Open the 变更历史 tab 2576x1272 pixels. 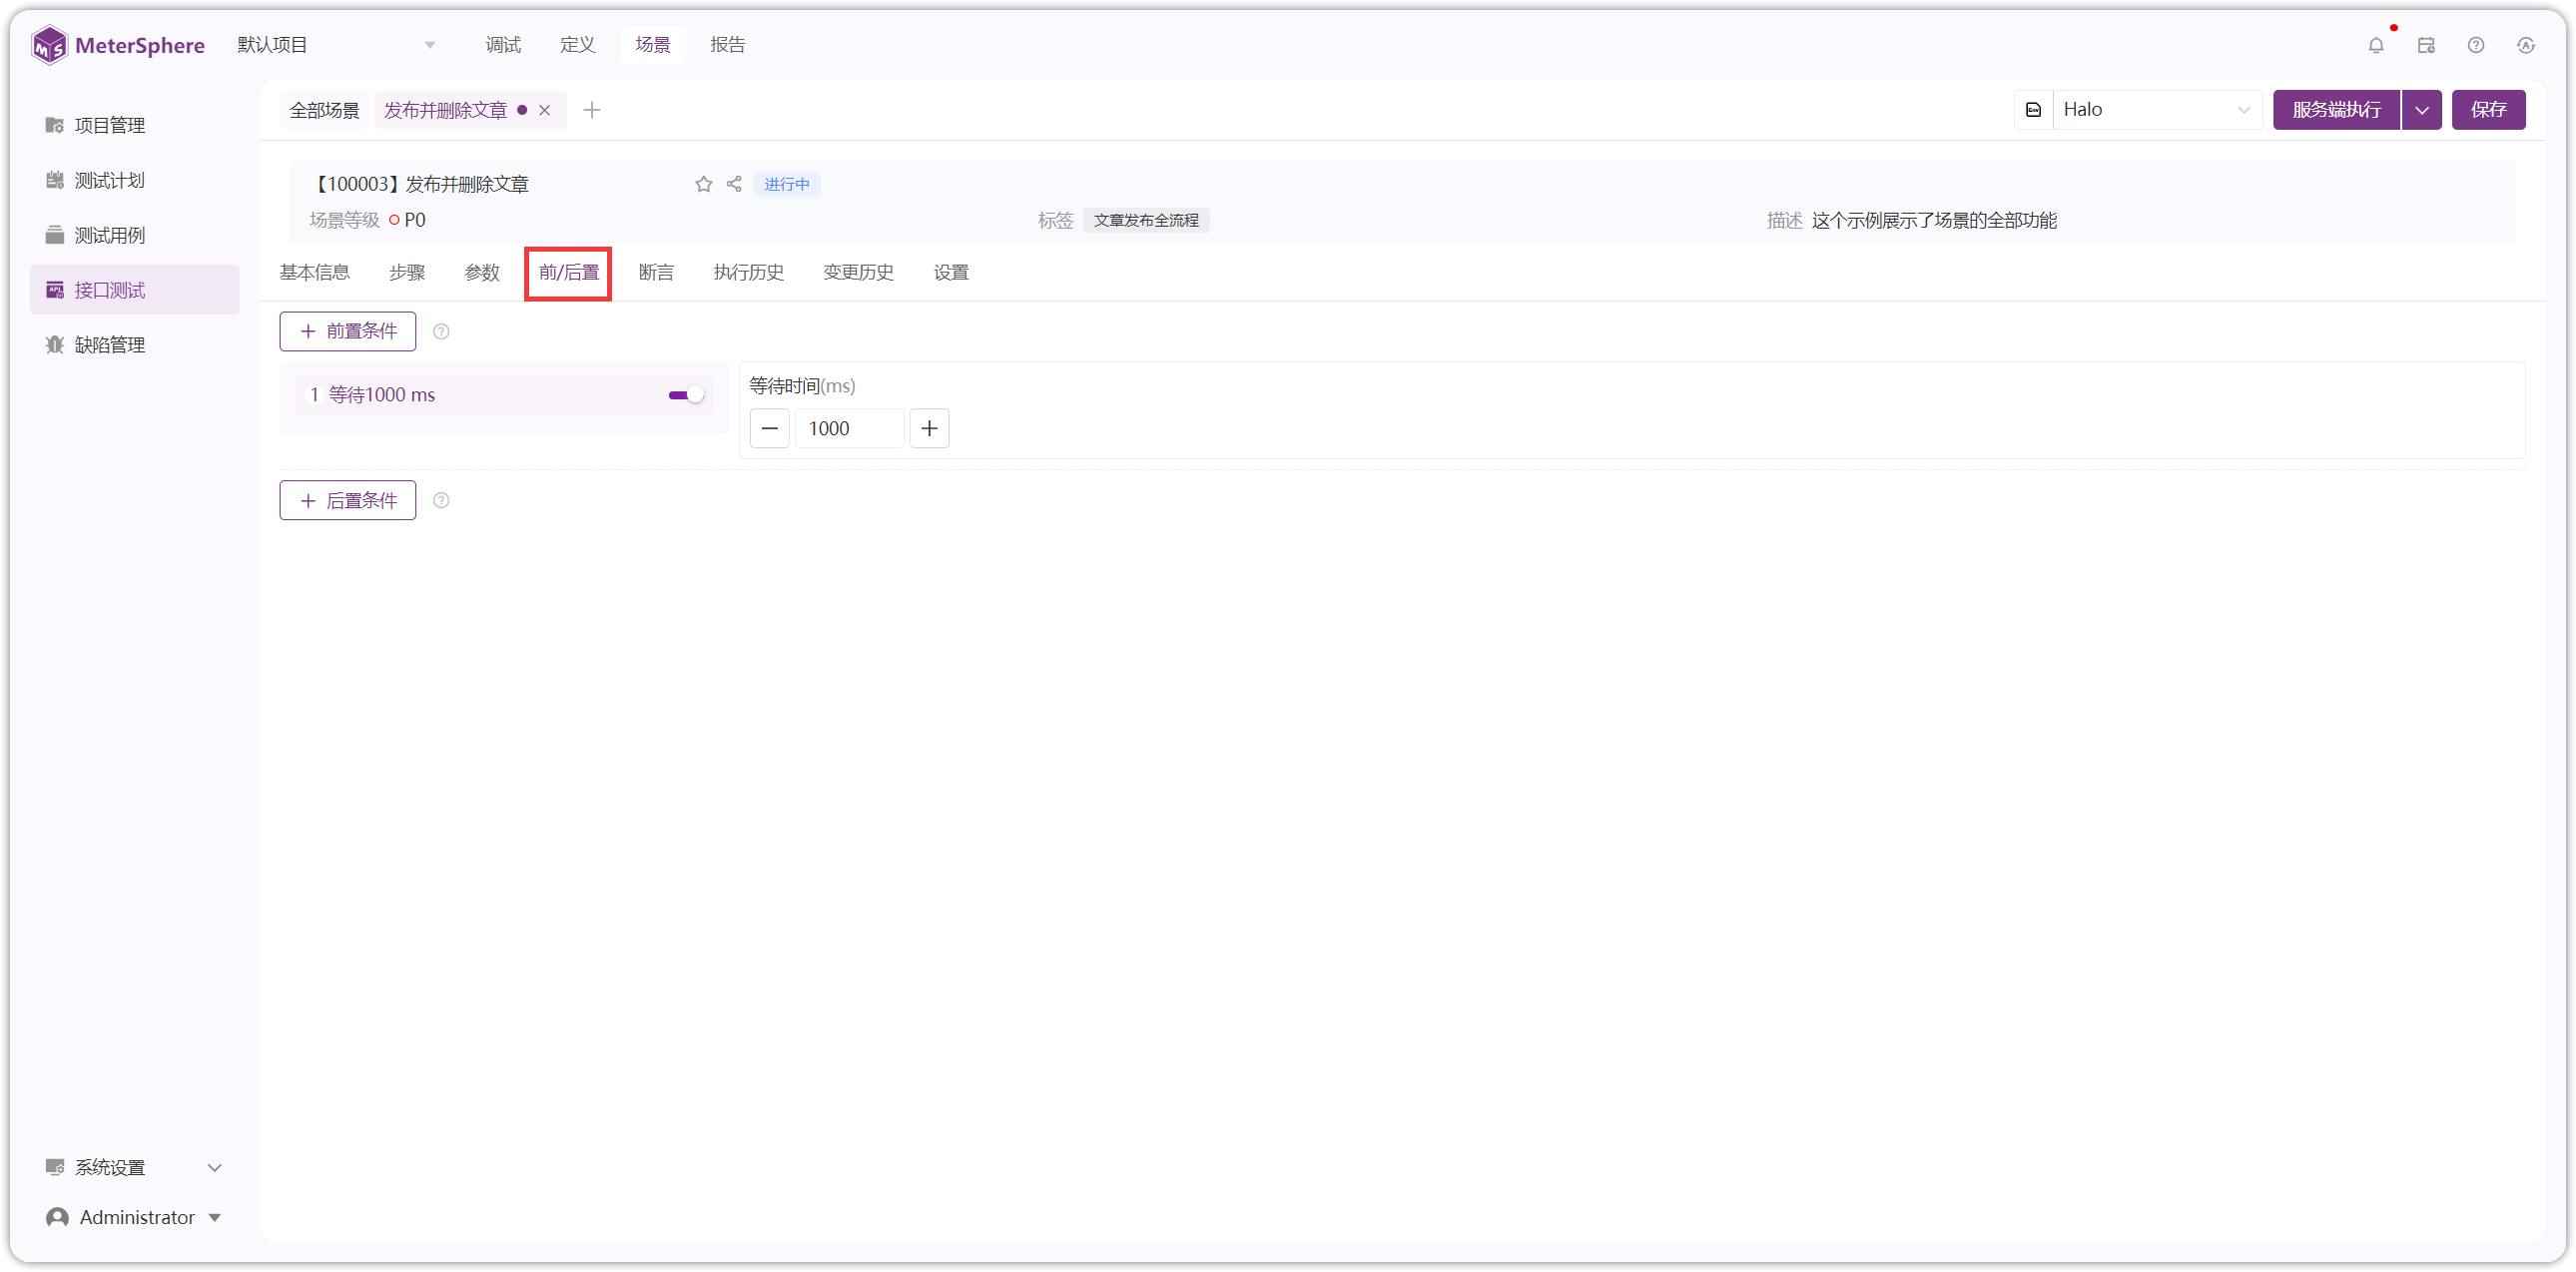coord(859,273)
